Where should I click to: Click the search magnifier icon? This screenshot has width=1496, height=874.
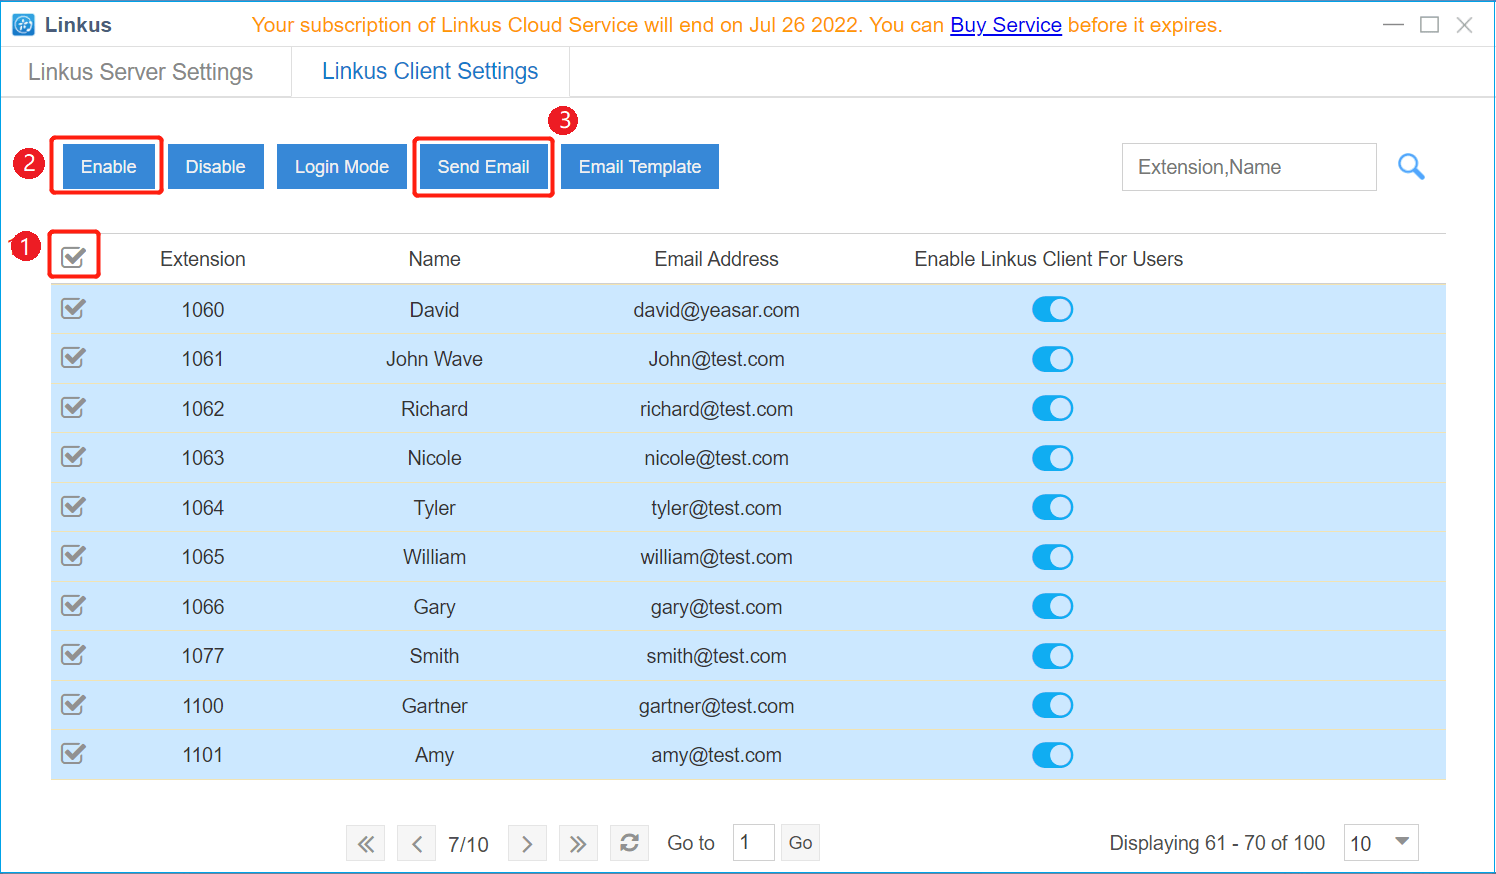[x=1411, y=167]
